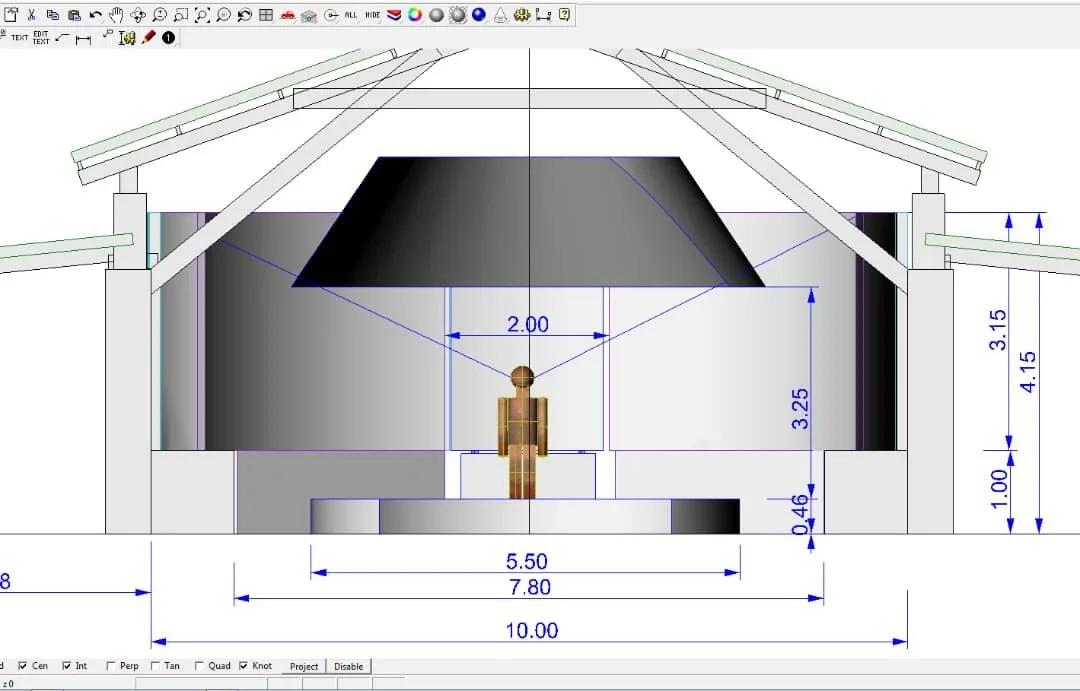This screenshot has width=1080, height=691.
Task: Select the 7.80 dimension text
Action: tap(529, 587)
